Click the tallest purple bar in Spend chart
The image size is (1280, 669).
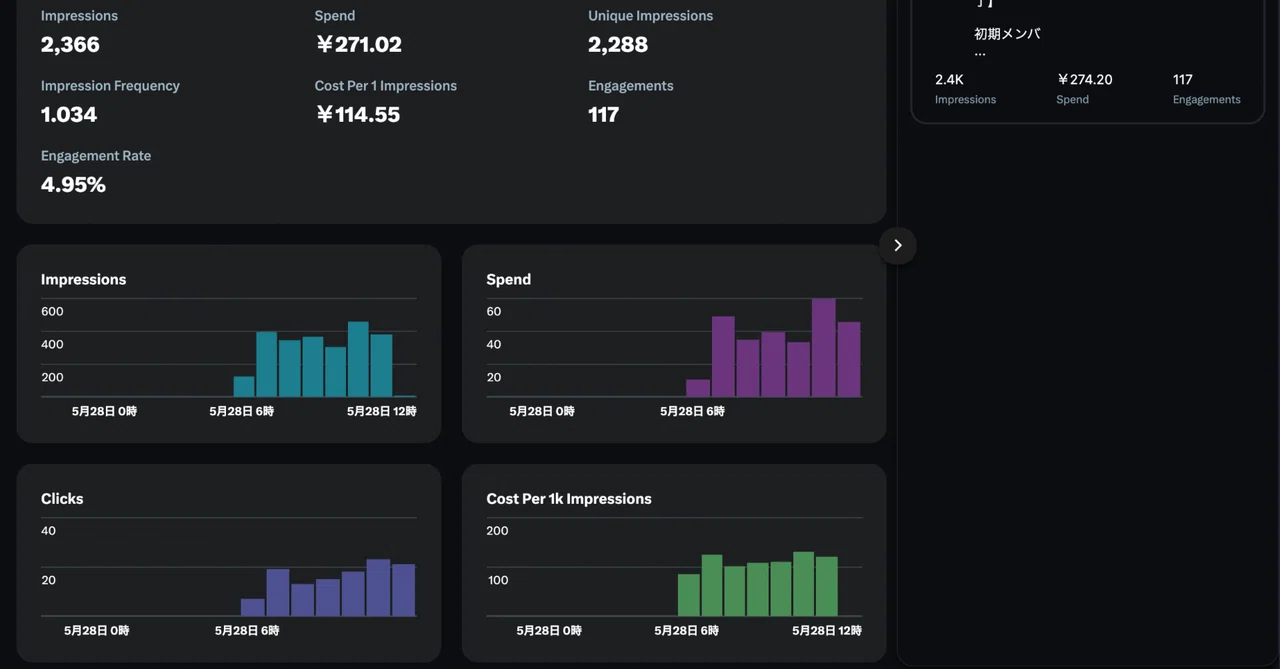coord(824,348)
